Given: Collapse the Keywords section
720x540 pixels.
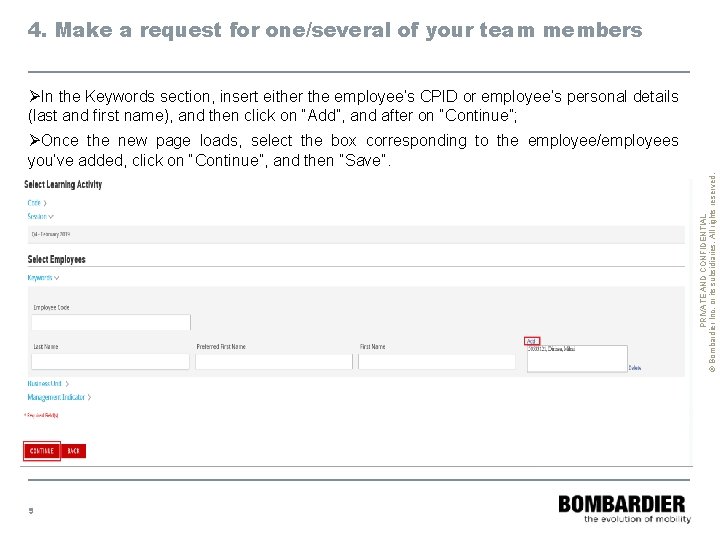Looking at the screenshot, I should [x=43, y=278].
